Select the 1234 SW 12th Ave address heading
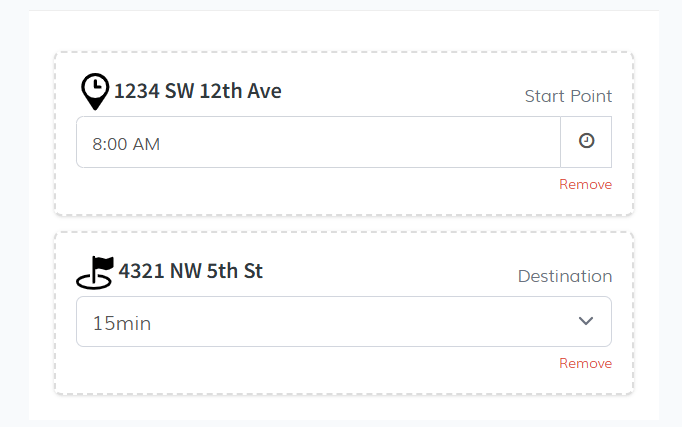Screen dimensions: 682x427 pyautogui.click(x=198, y=91)
